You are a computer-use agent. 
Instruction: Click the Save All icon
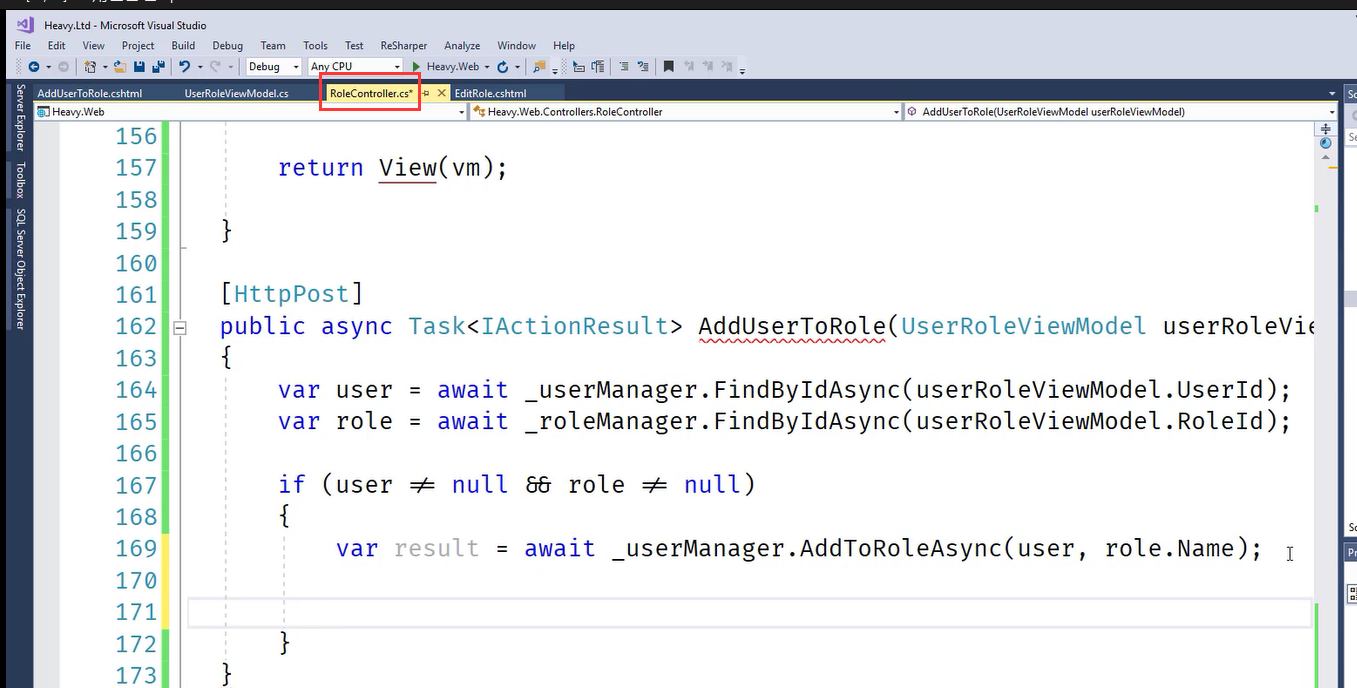(158, 67)
